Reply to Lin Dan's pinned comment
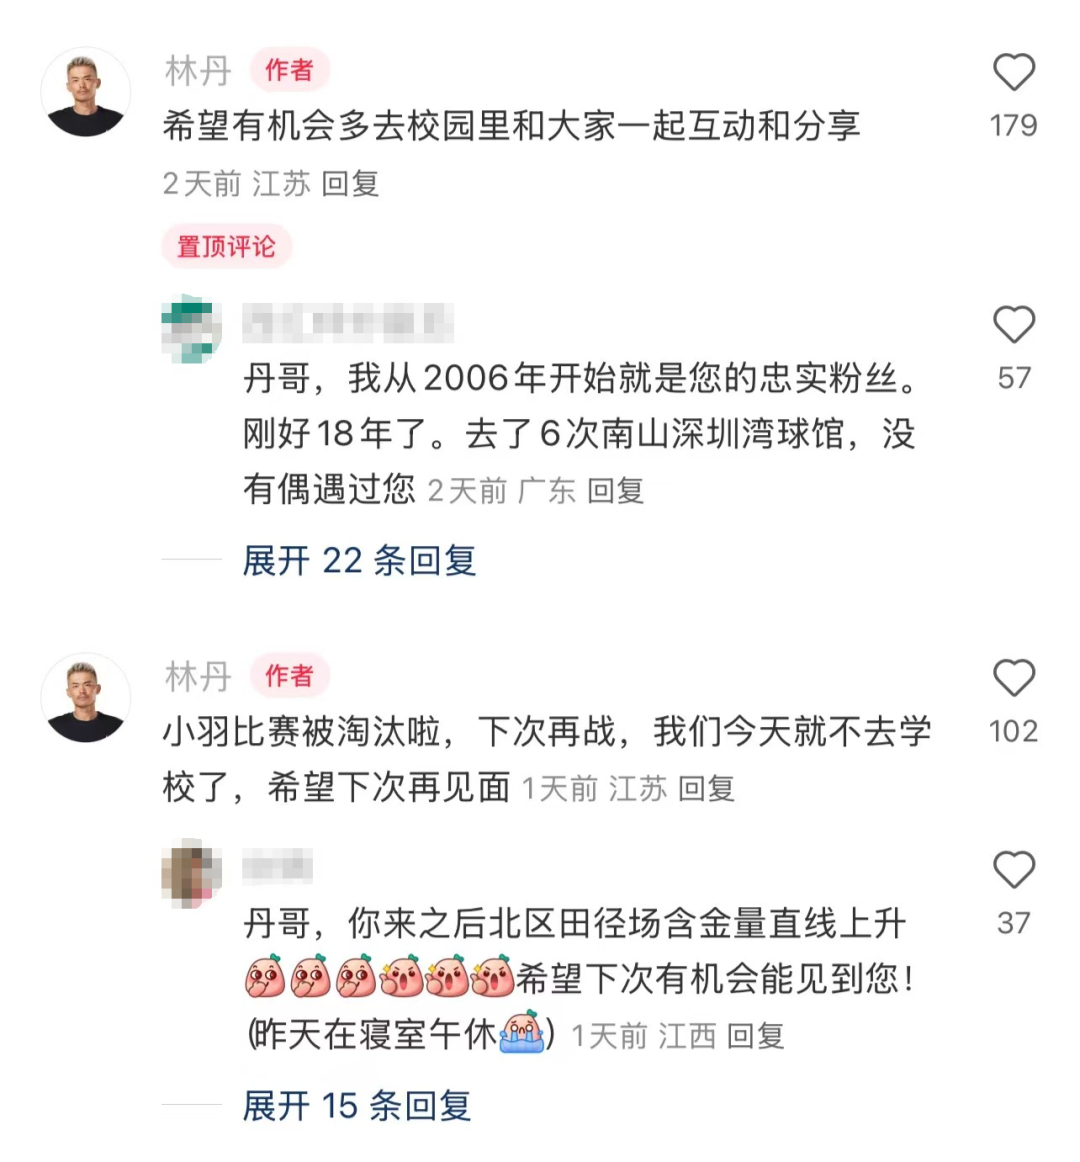 350,184
